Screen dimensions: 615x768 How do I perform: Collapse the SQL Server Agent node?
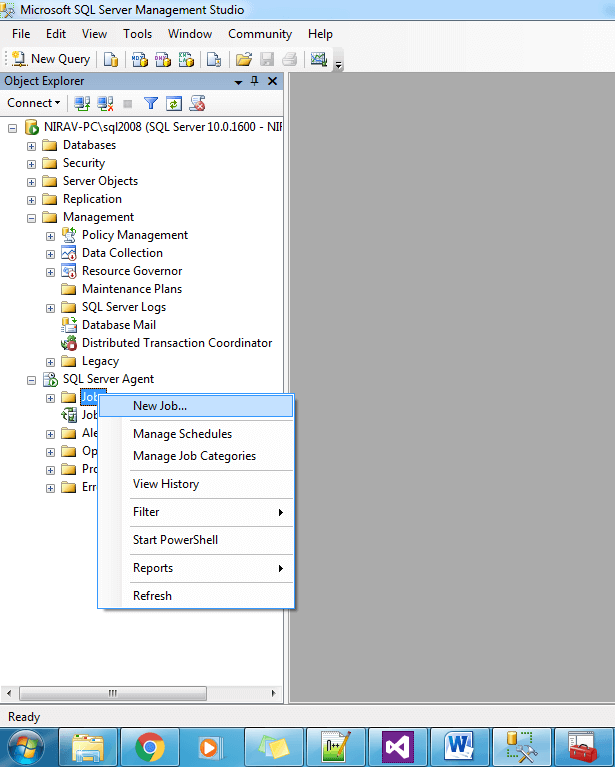point(31,380)
